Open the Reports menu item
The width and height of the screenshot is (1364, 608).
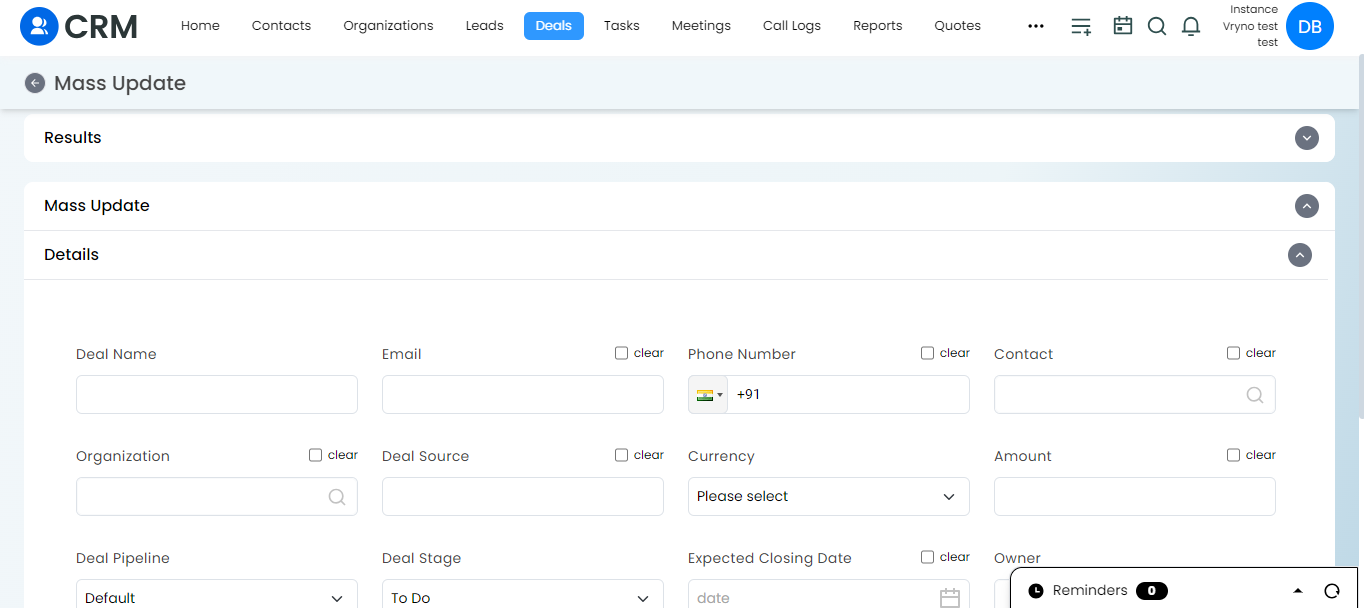(878, 26)
